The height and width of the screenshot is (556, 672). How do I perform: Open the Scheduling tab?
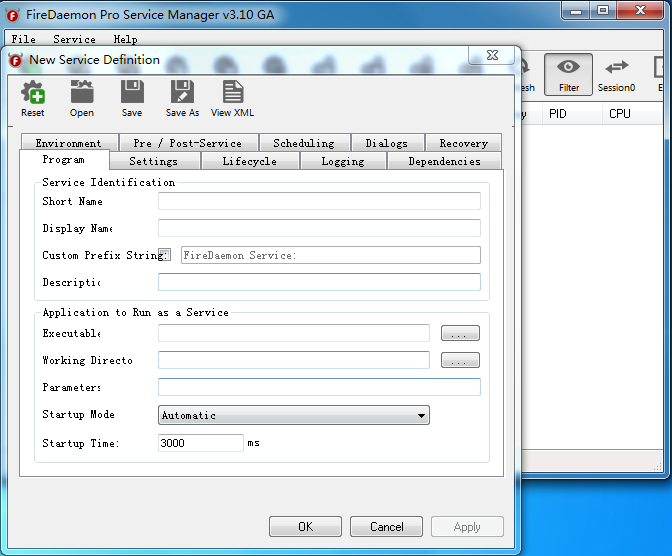304,143
